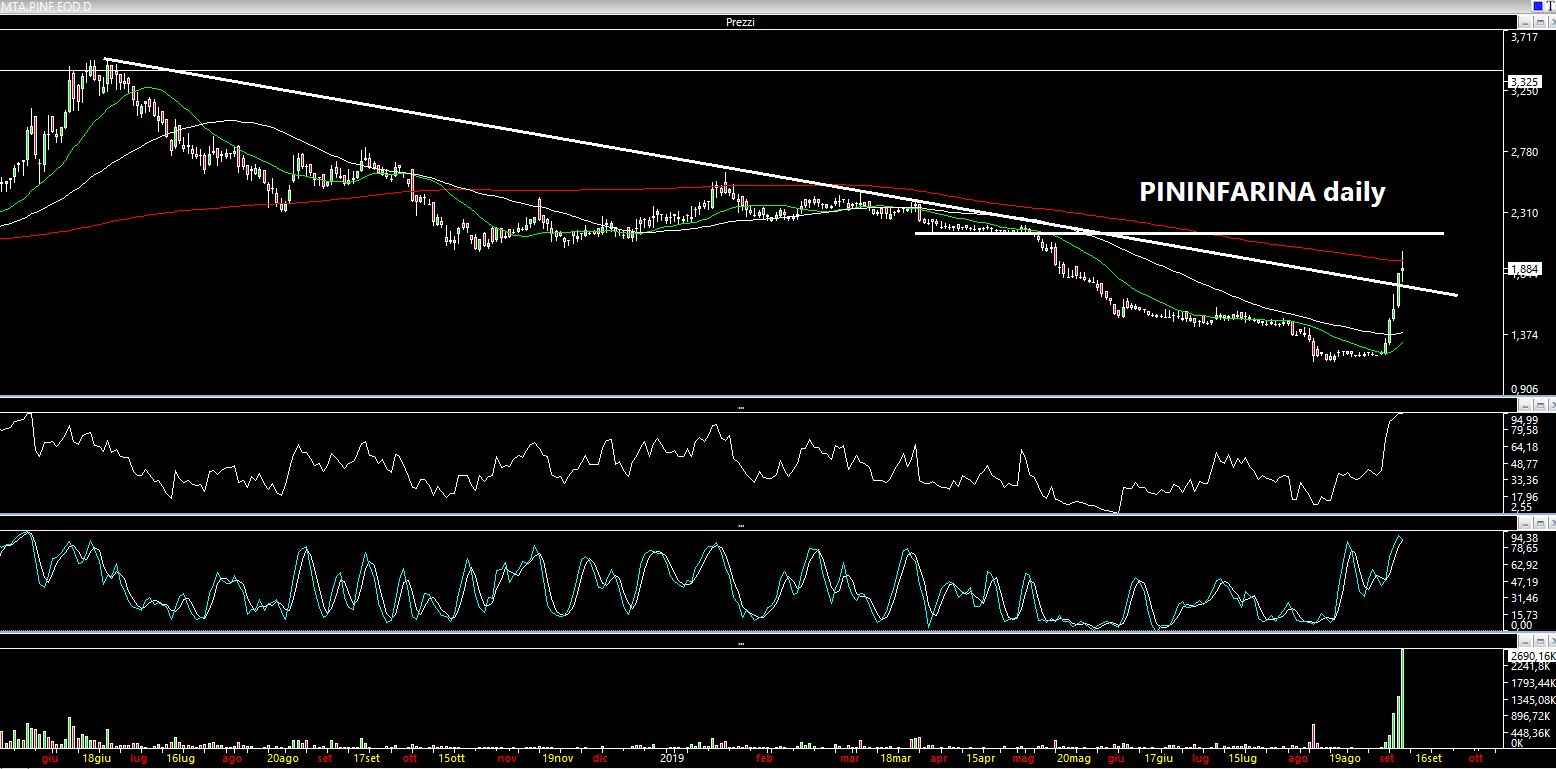Screen dimensions: 1556x769
Task: Maximize the volume panel at the bottom
Action: (1540, 641)
